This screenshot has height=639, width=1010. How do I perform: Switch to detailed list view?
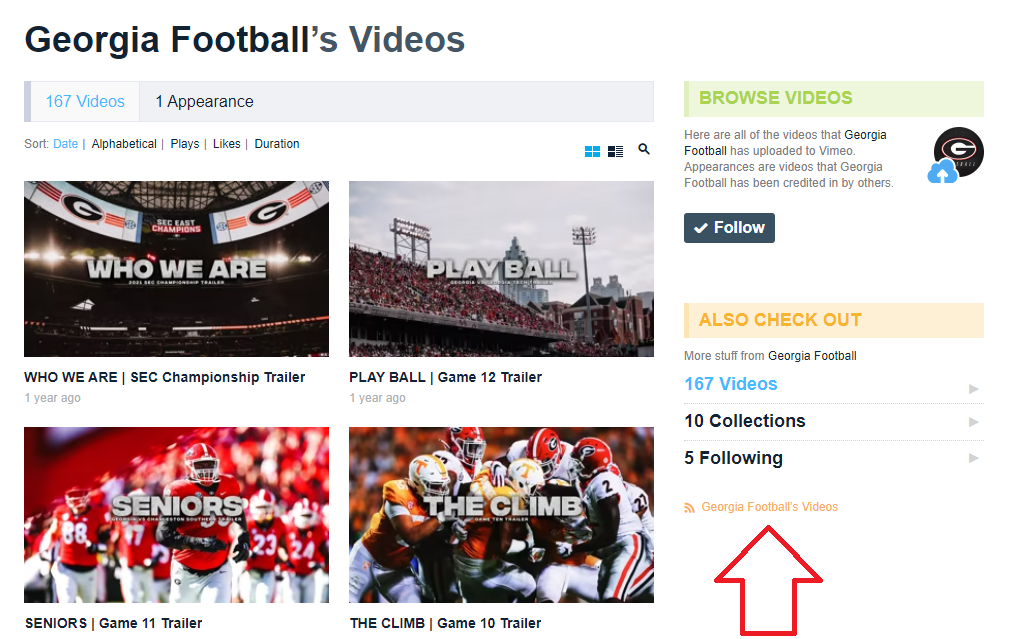[x=615, y=151]
